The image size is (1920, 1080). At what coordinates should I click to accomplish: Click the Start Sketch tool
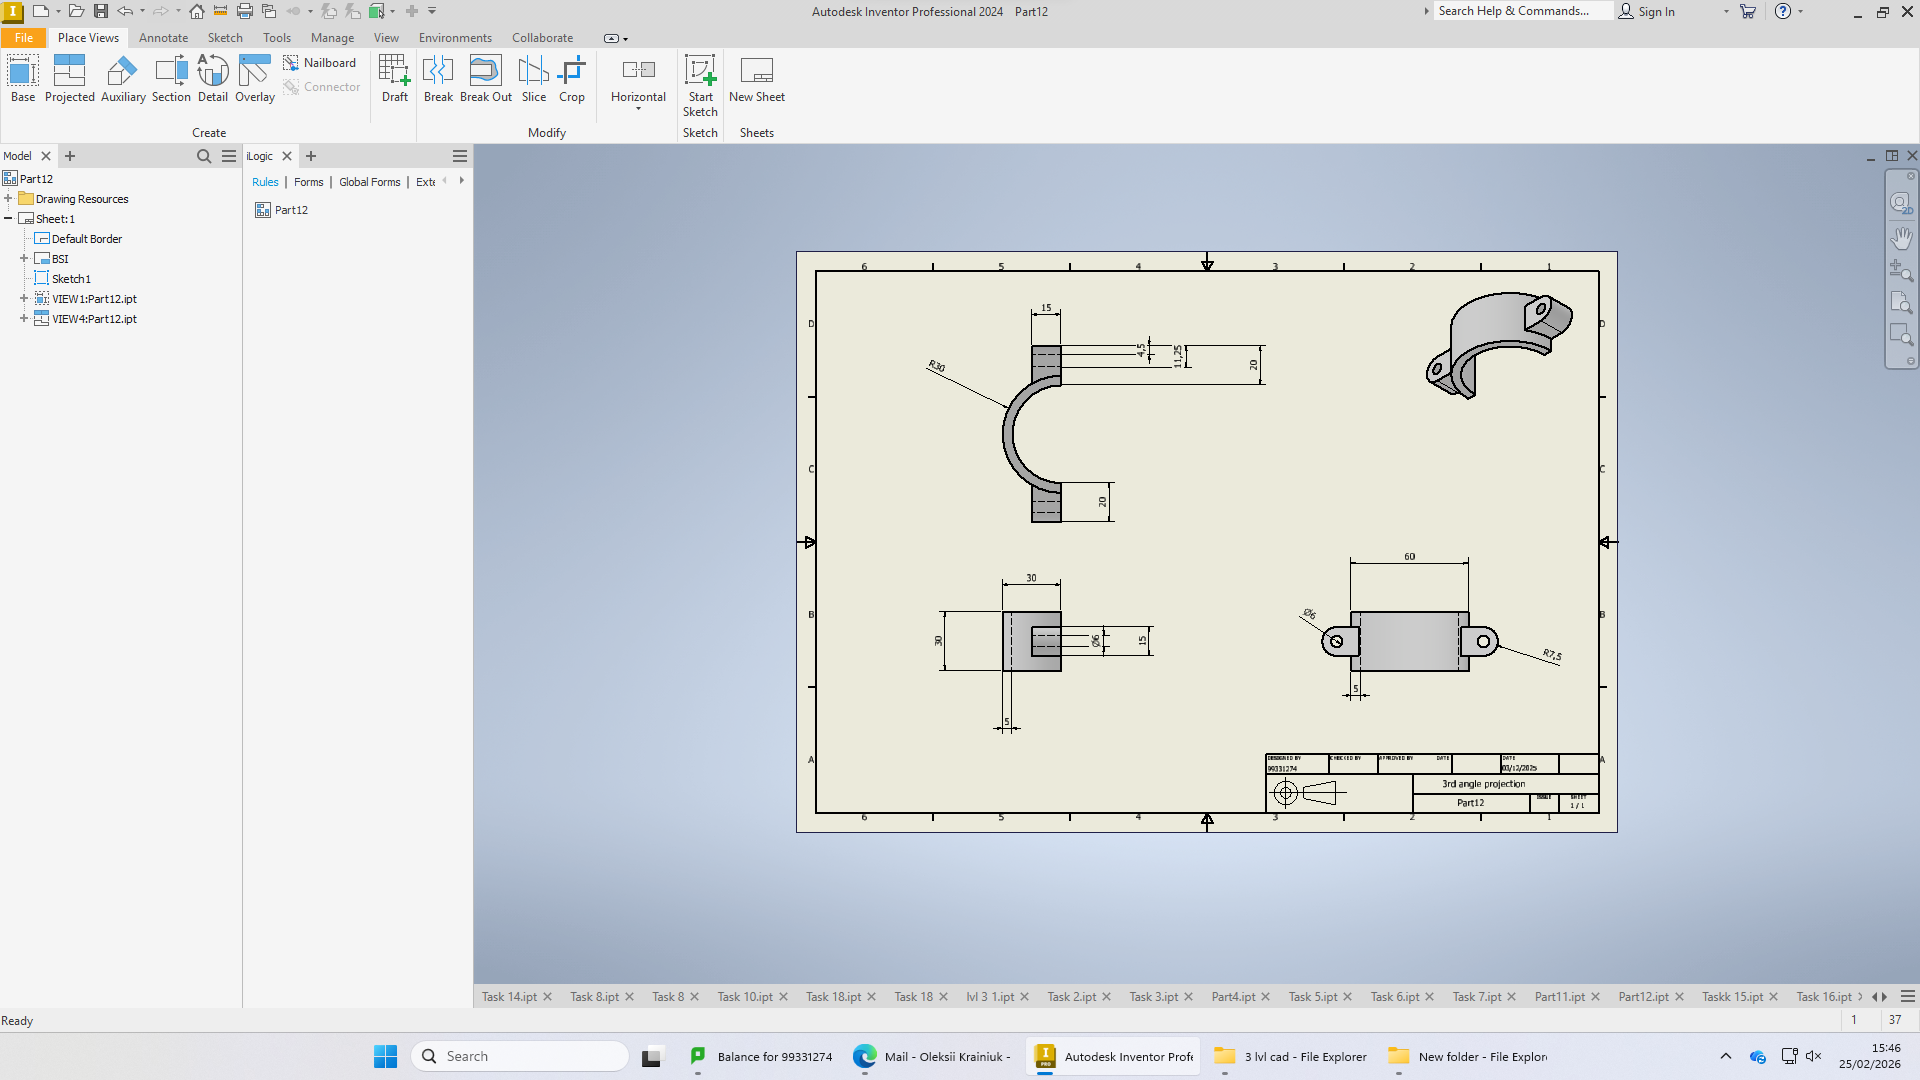coord(700,86)
